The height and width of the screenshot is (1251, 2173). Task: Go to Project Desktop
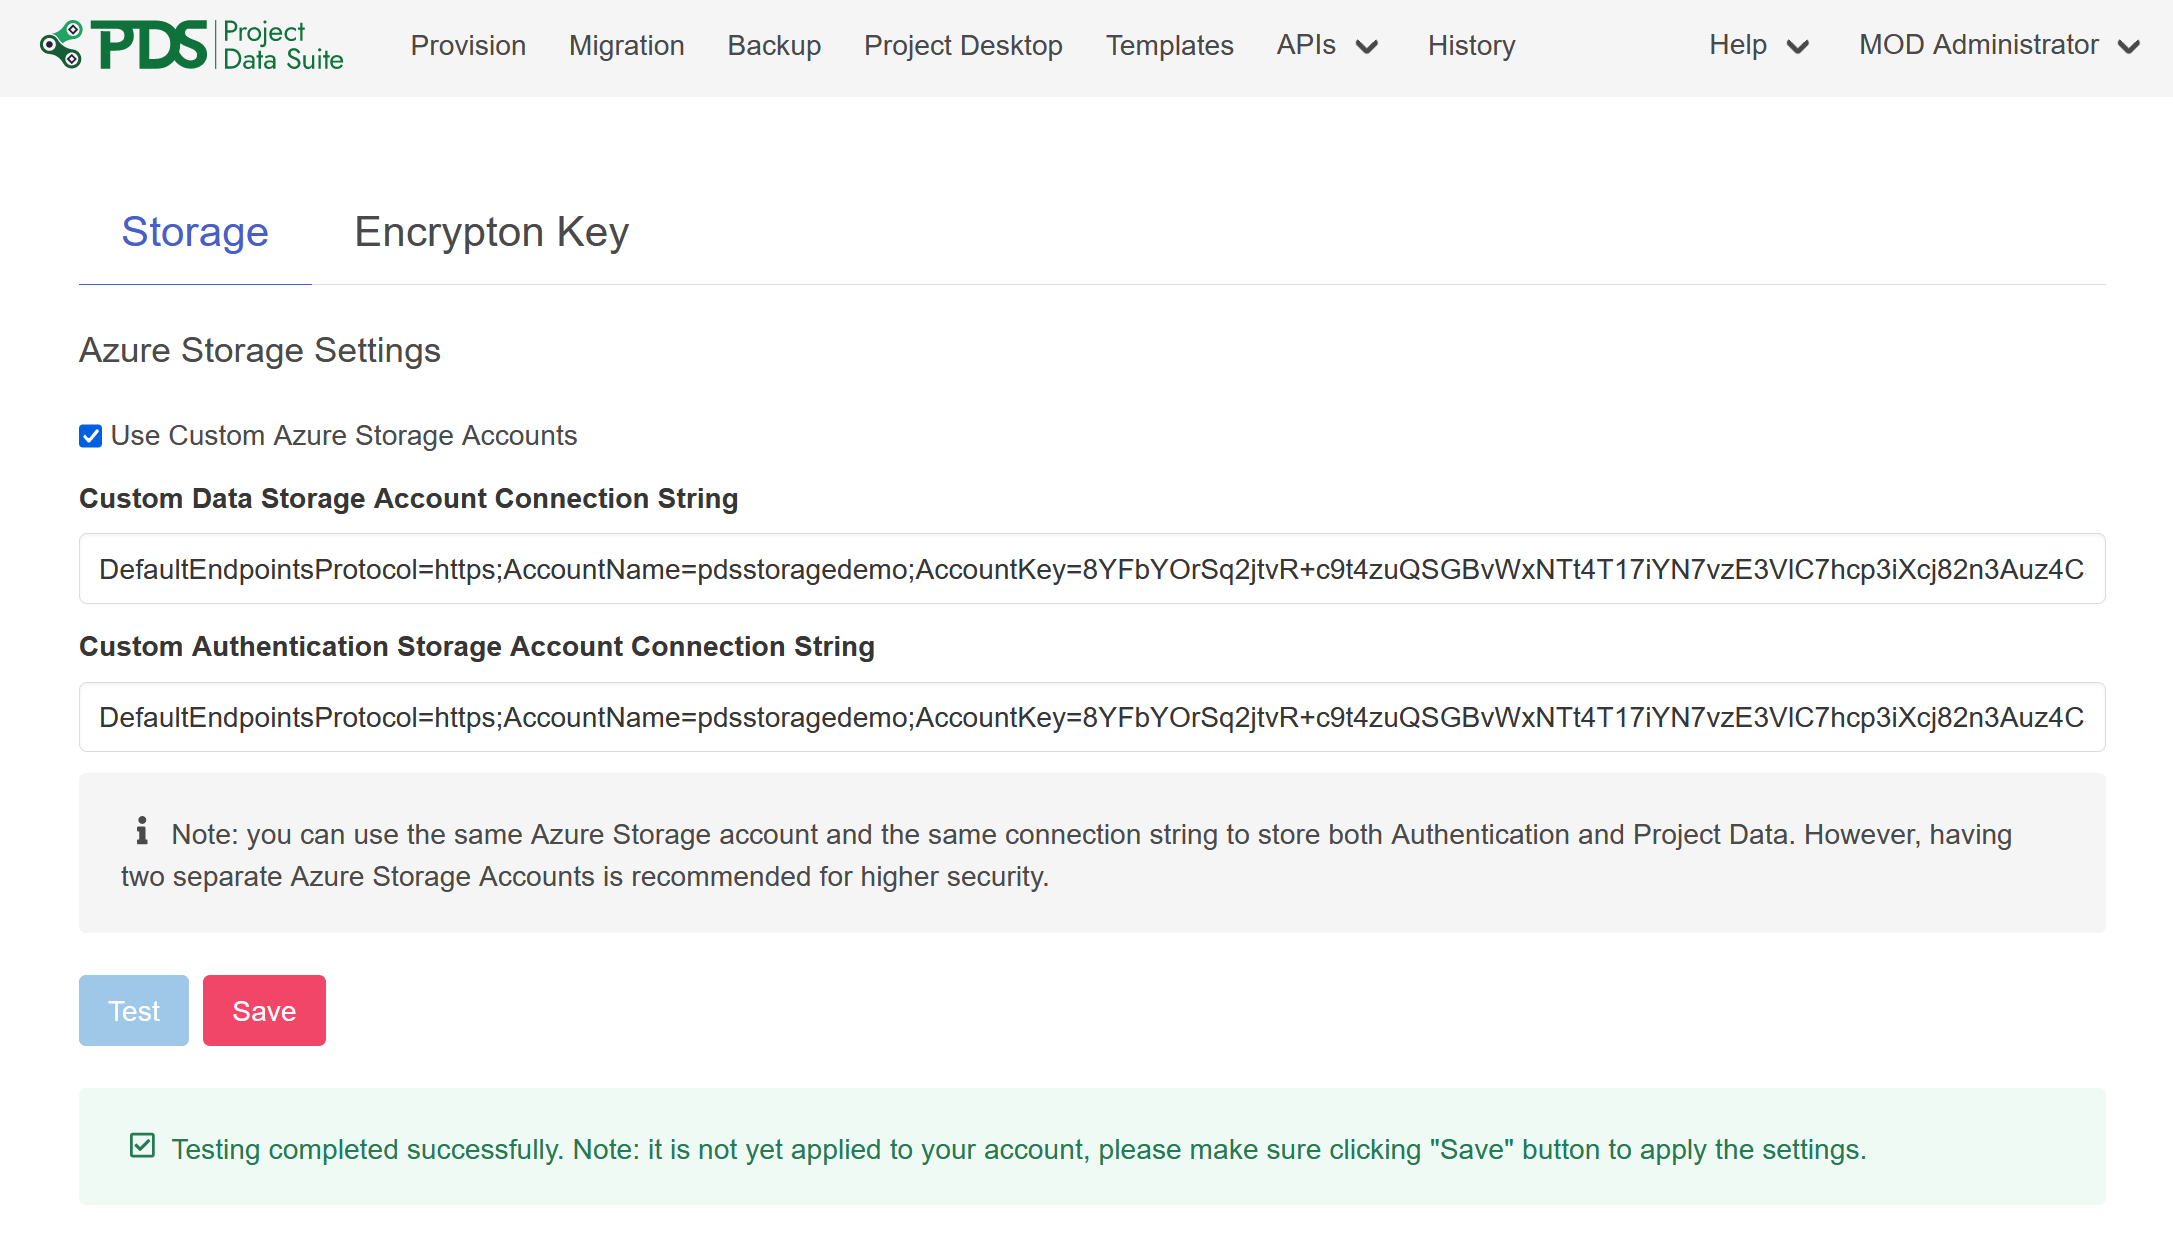pyautogui.click(x=962, y=45)
